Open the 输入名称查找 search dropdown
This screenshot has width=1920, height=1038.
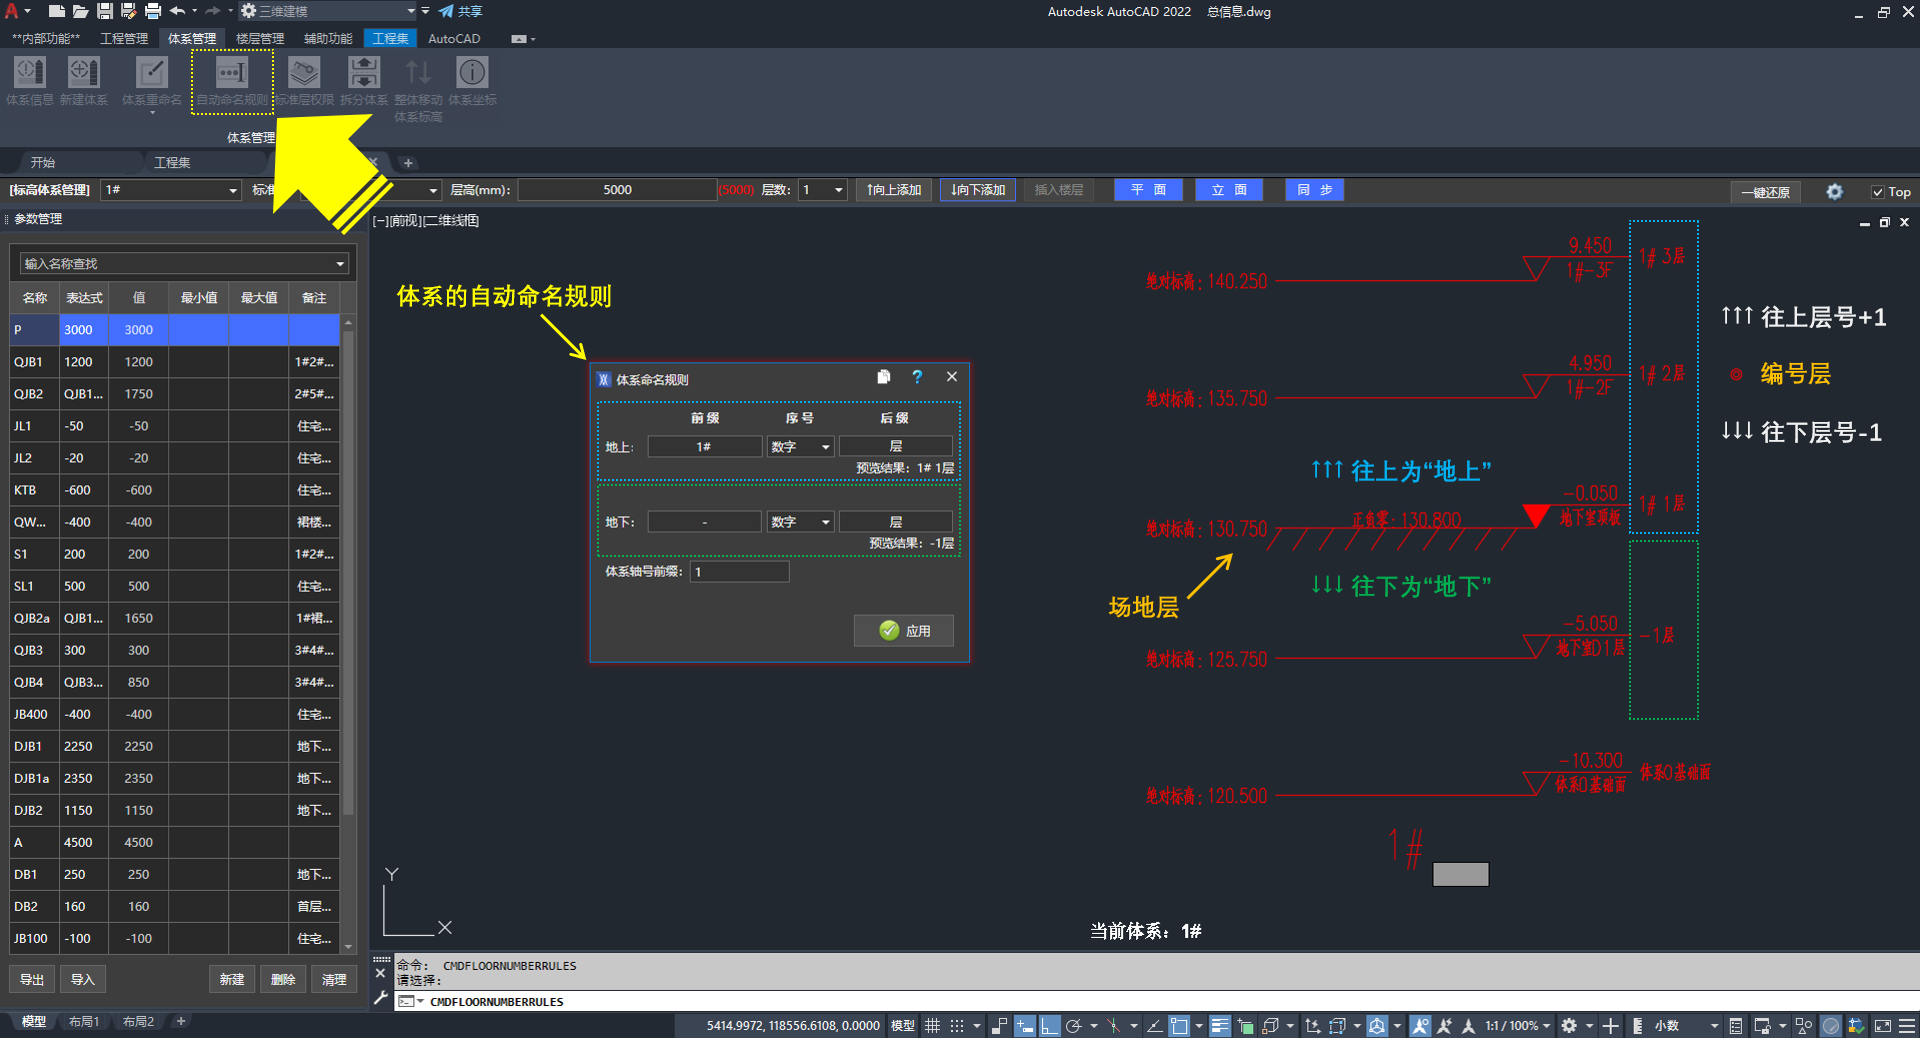tap(340, 264)
